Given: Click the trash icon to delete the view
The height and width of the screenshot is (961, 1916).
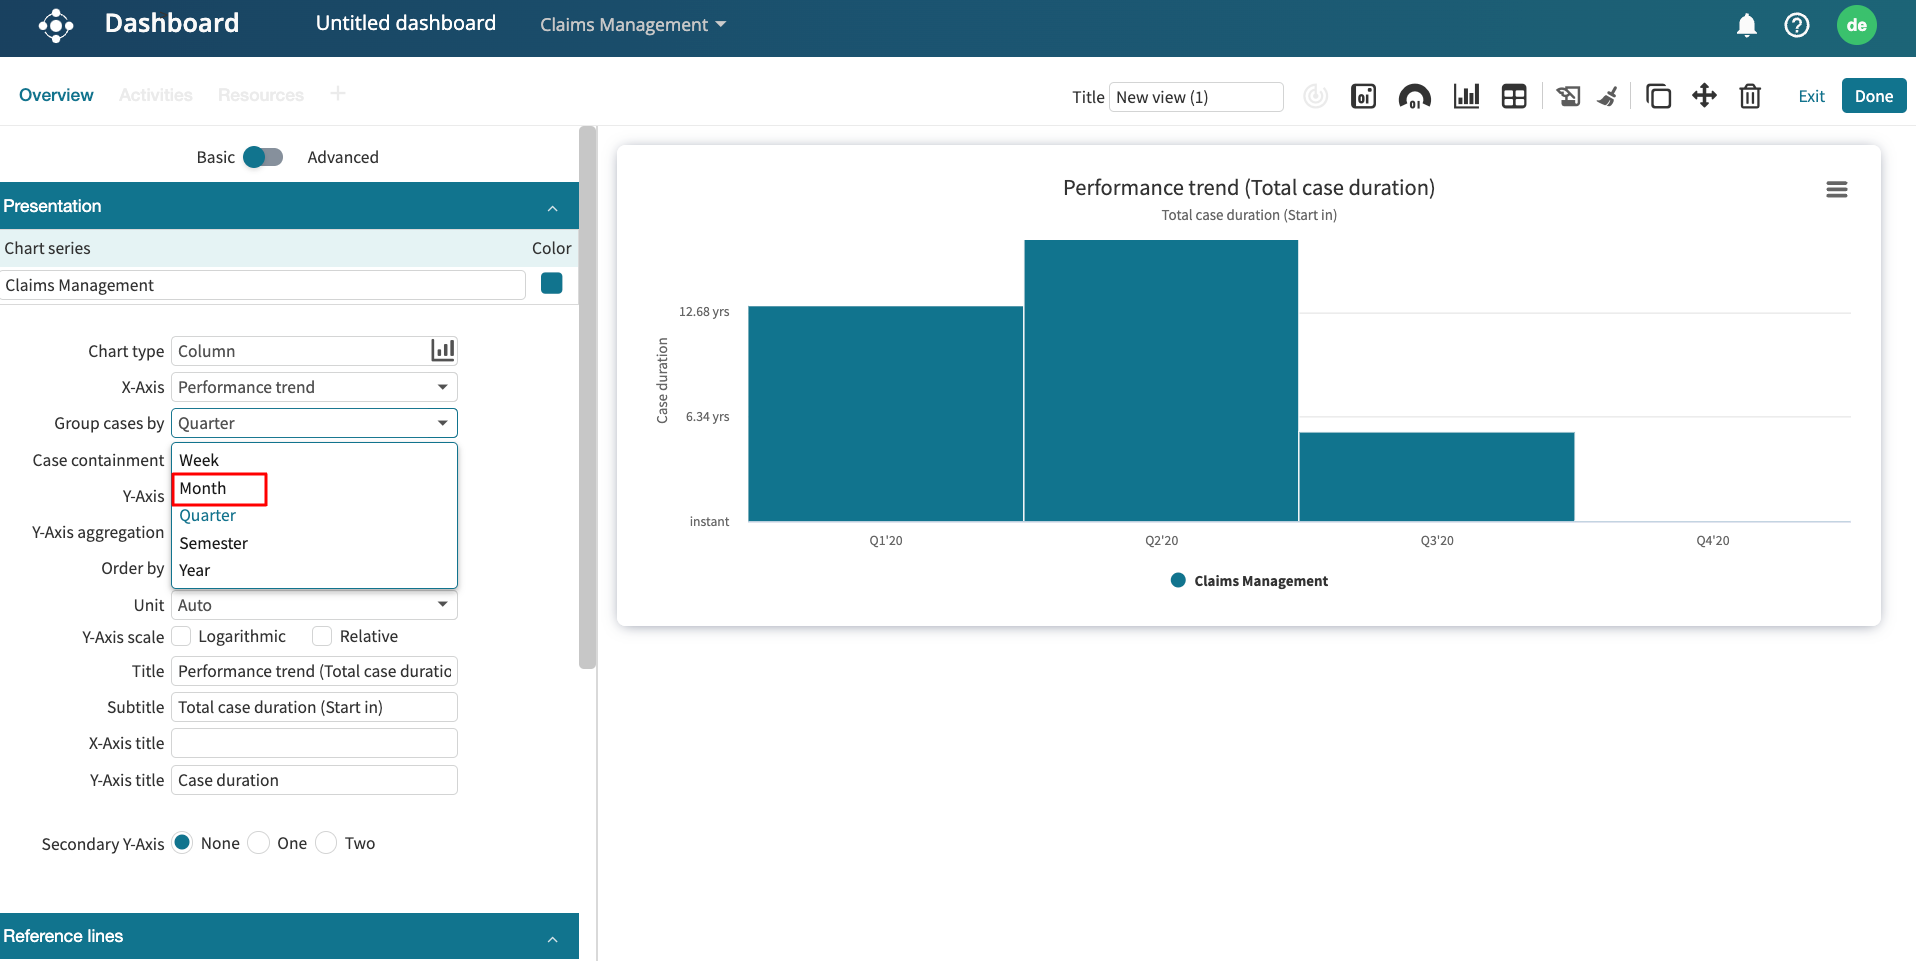Looking at the screenshot, I should (1750, 97).
